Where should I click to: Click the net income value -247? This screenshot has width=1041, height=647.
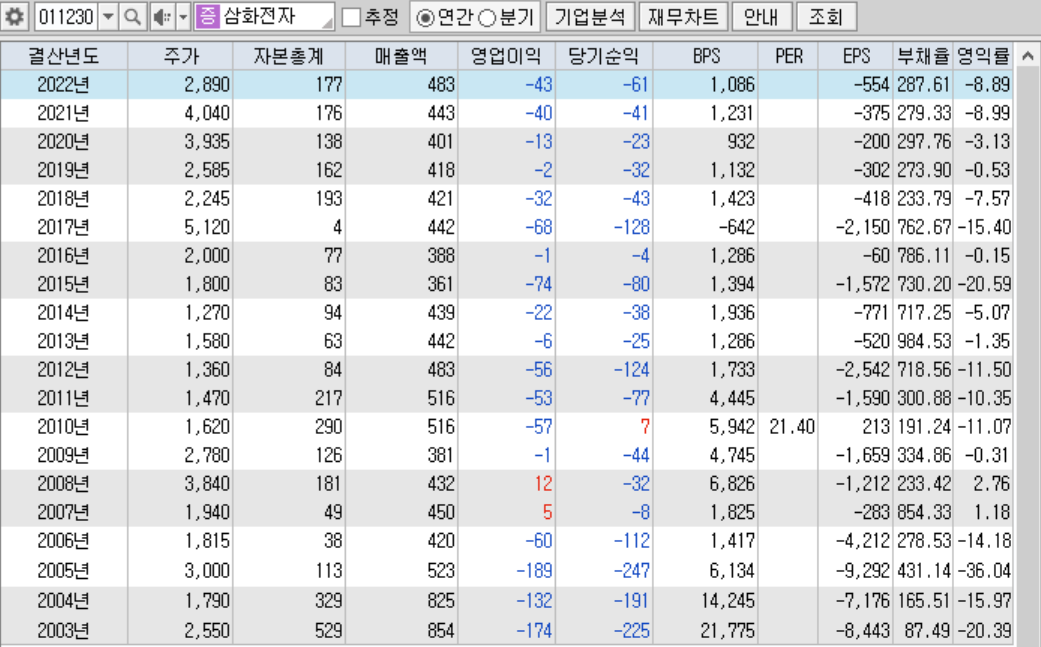pyautogui.click(x=632, y=571)
